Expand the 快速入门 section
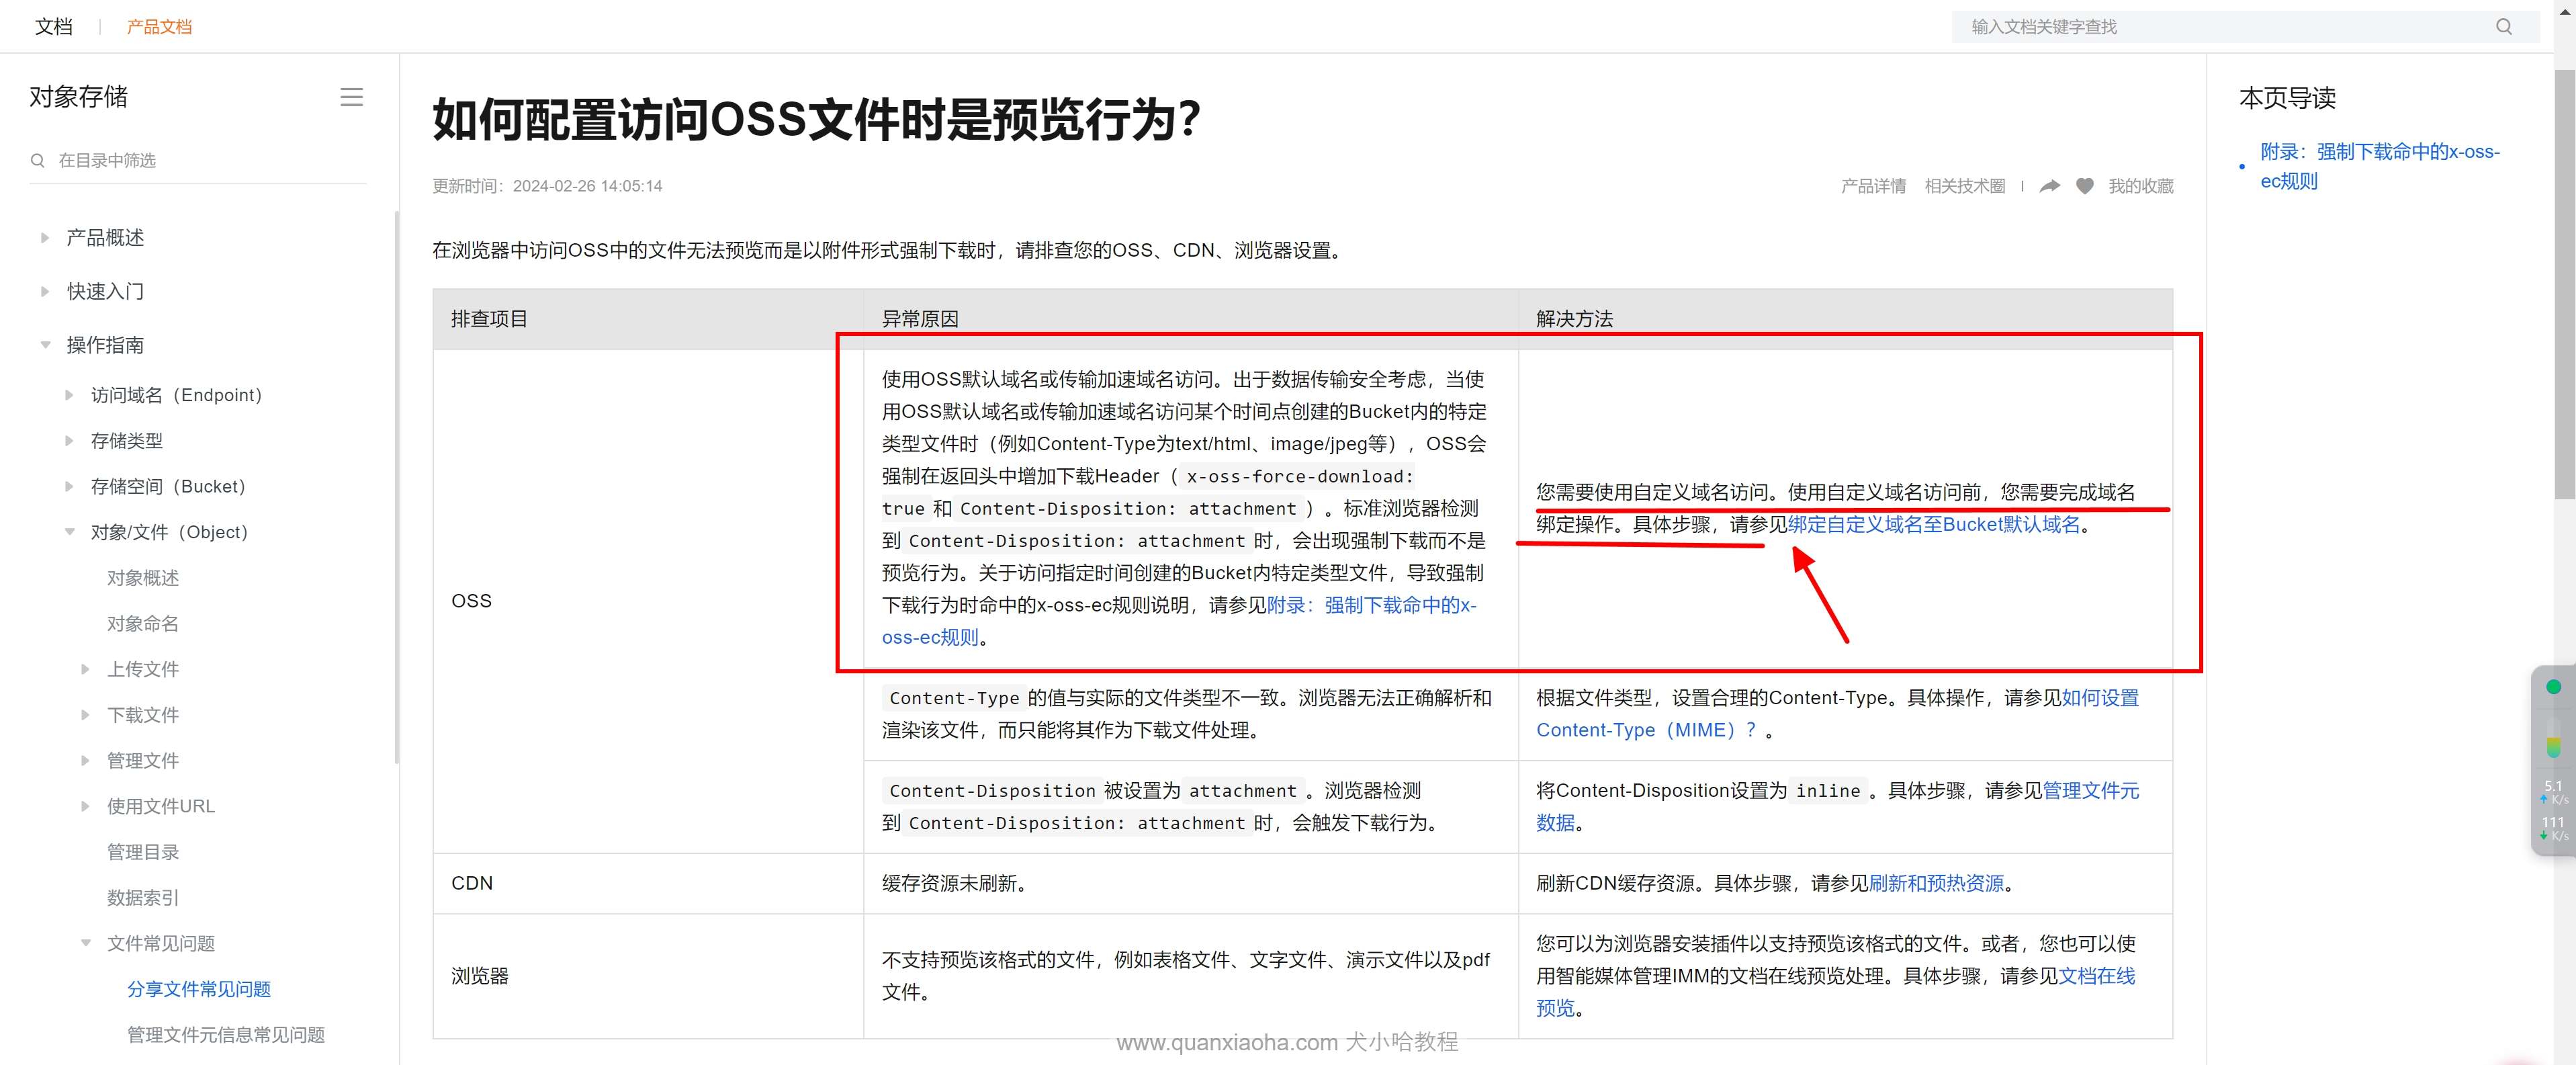The height and width of the screenshot is (1065, 2576). pos(45,292)
